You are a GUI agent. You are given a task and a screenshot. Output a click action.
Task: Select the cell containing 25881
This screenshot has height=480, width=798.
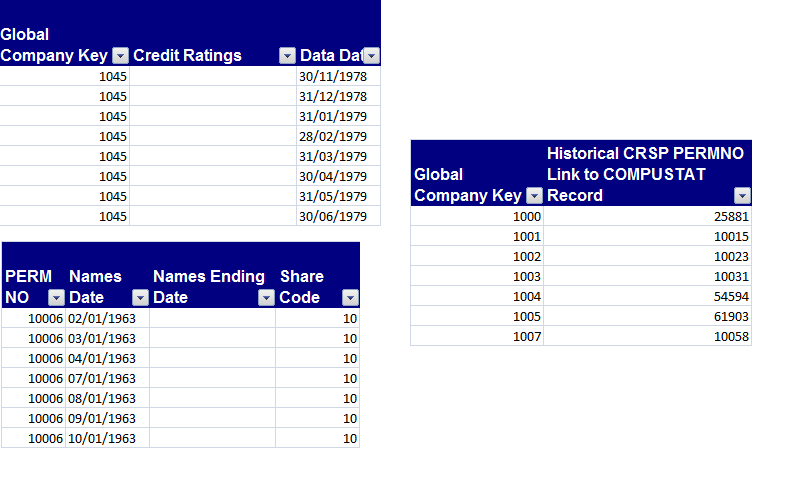(647, 216)
